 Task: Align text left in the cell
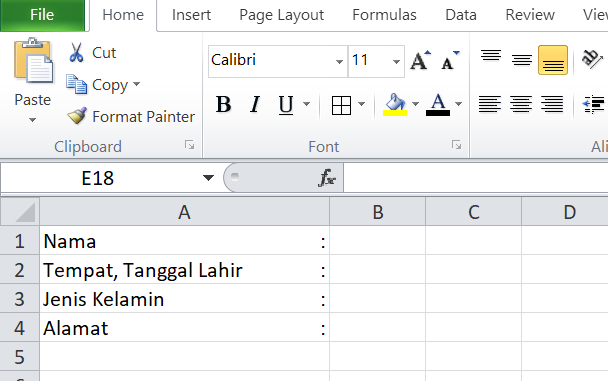click(490, 104)
